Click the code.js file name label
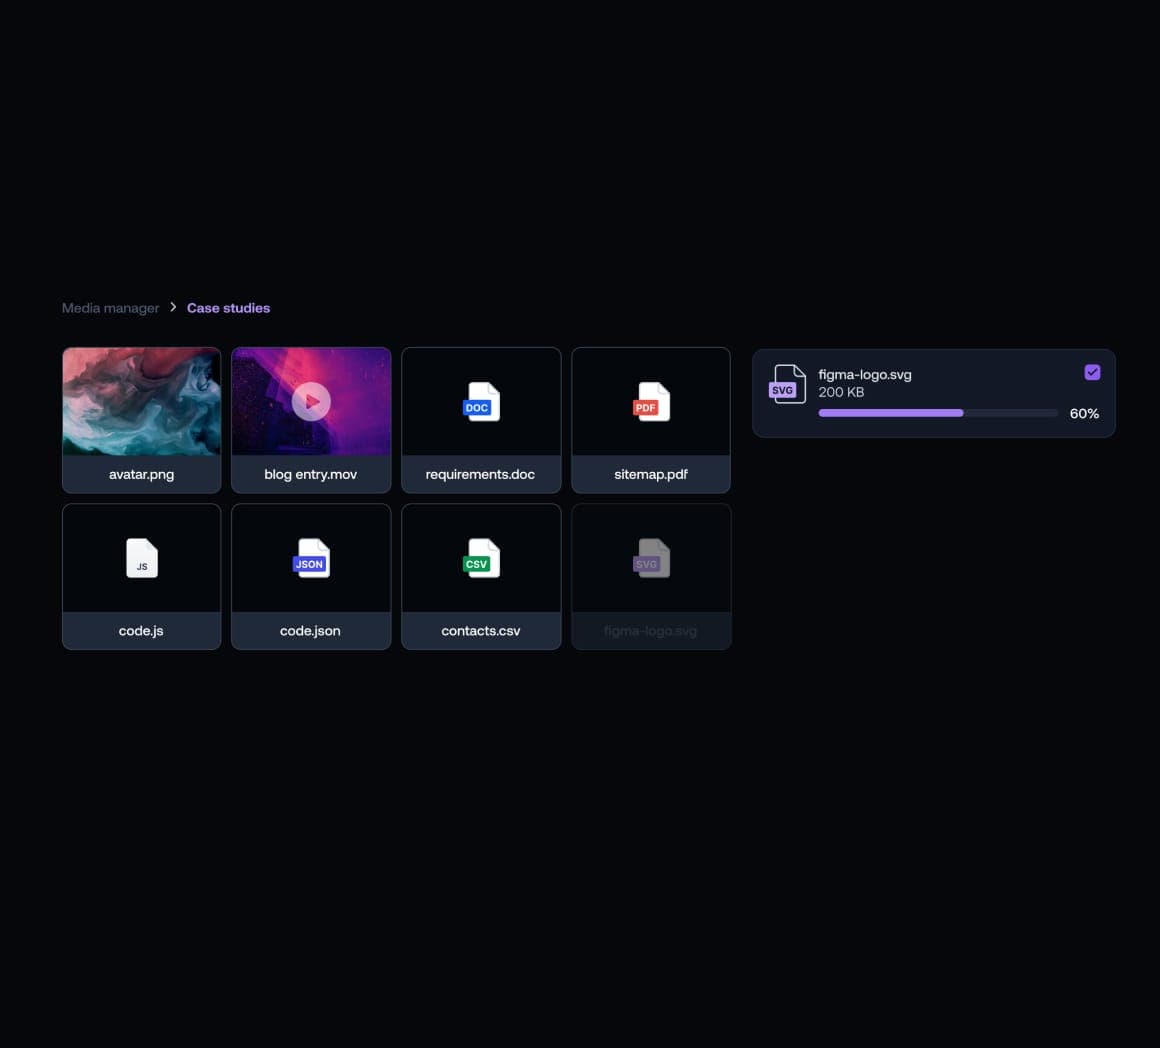Screen dimensions: 1160x1048 pos(141,630)
